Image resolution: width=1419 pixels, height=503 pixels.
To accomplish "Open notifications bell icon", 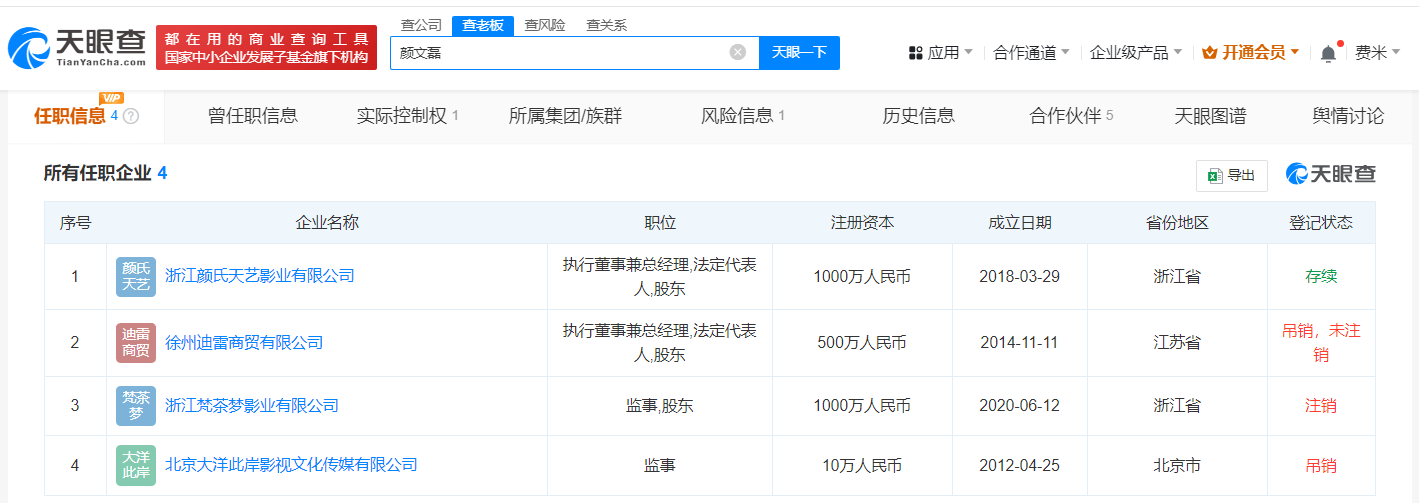I will [x=1328, y=53].
